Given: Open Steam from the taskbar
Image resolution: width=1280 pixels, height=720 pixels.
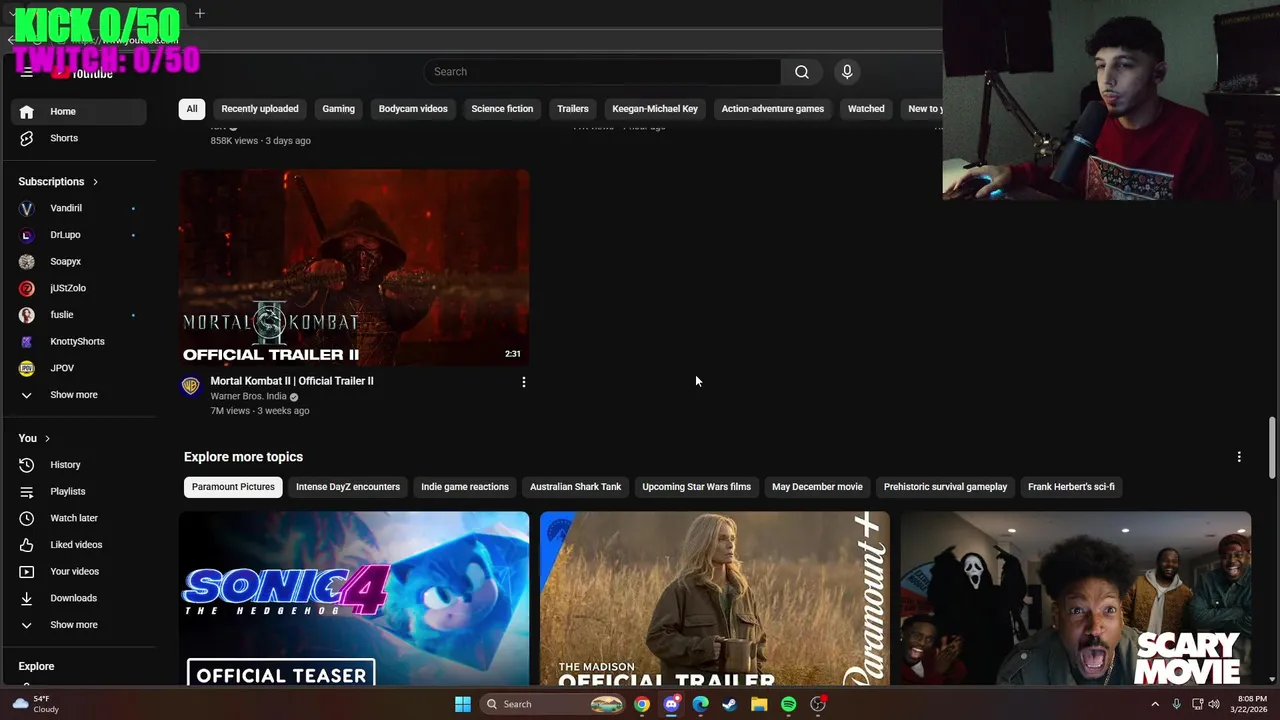Looking at the screenshot, I should (730, 704).
